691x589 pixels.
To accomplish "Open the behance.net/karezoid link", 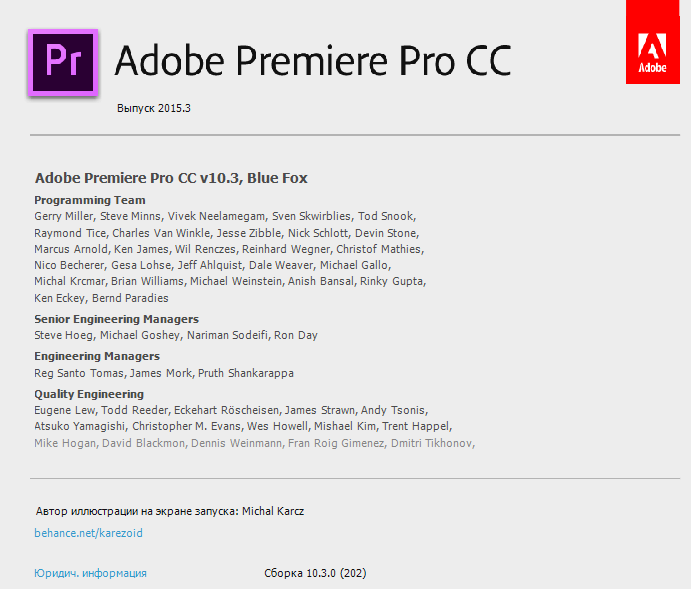I will (x=88, y=533).
